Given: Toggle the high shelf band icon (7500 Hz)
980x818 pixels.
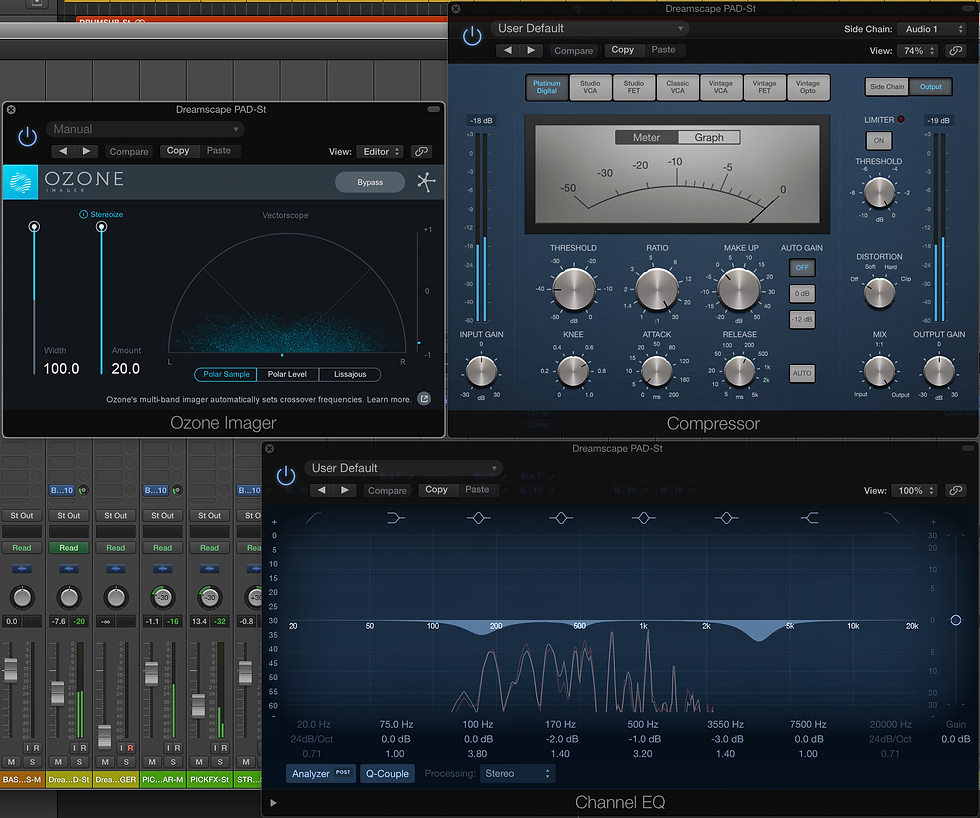Looking at the screenshot, I should pyautogui.click(x=809, y=517).
